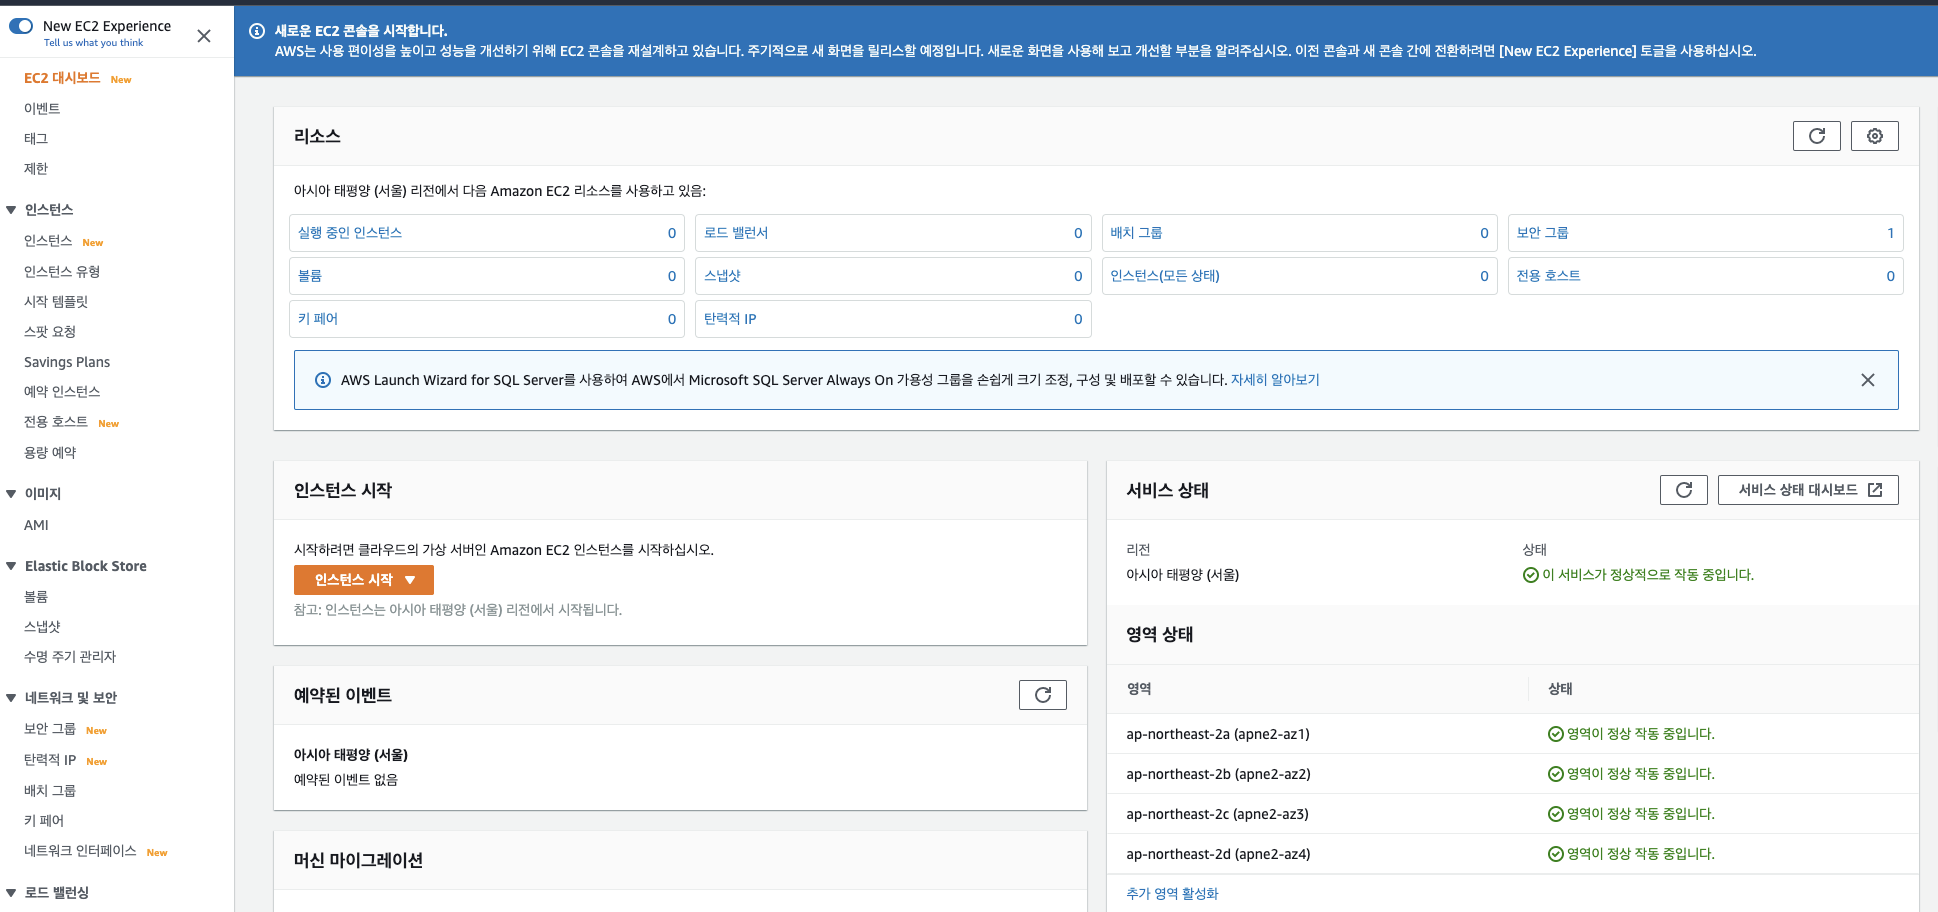
Task: Click 로드 밸런서 resource link
Action: point(736,233)
